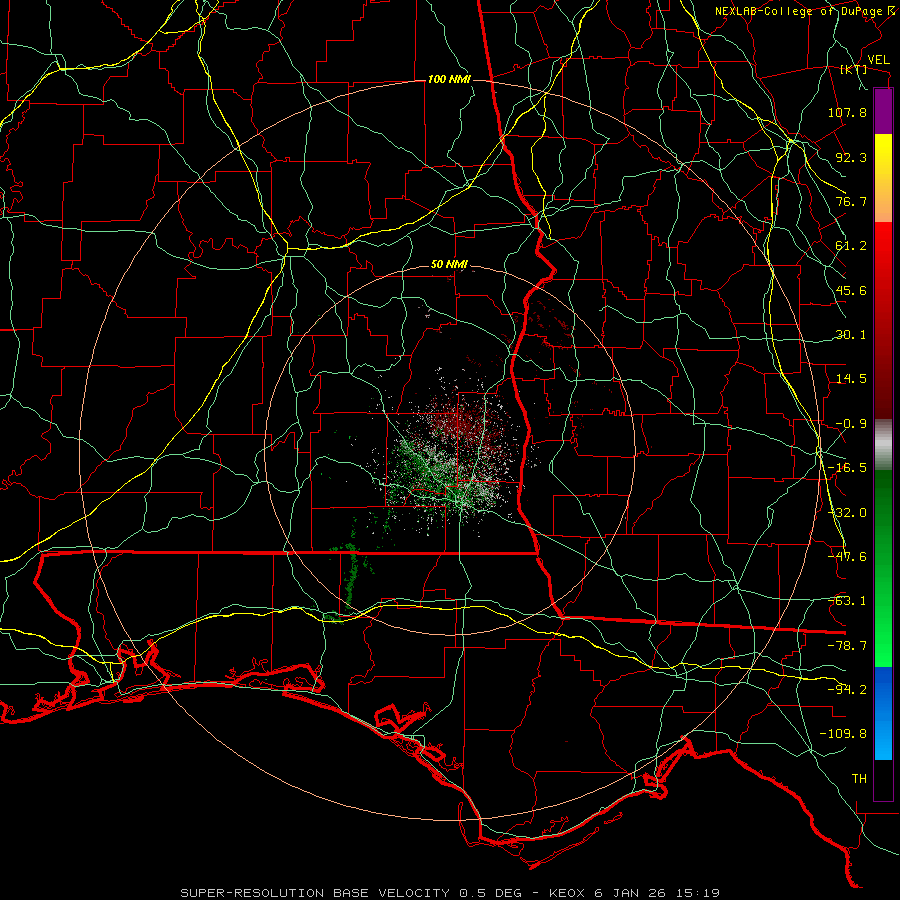Select the blue segment of the velocity scale
Image resolution: width=900 pixels, height=900 pixels.
(883, 713)
